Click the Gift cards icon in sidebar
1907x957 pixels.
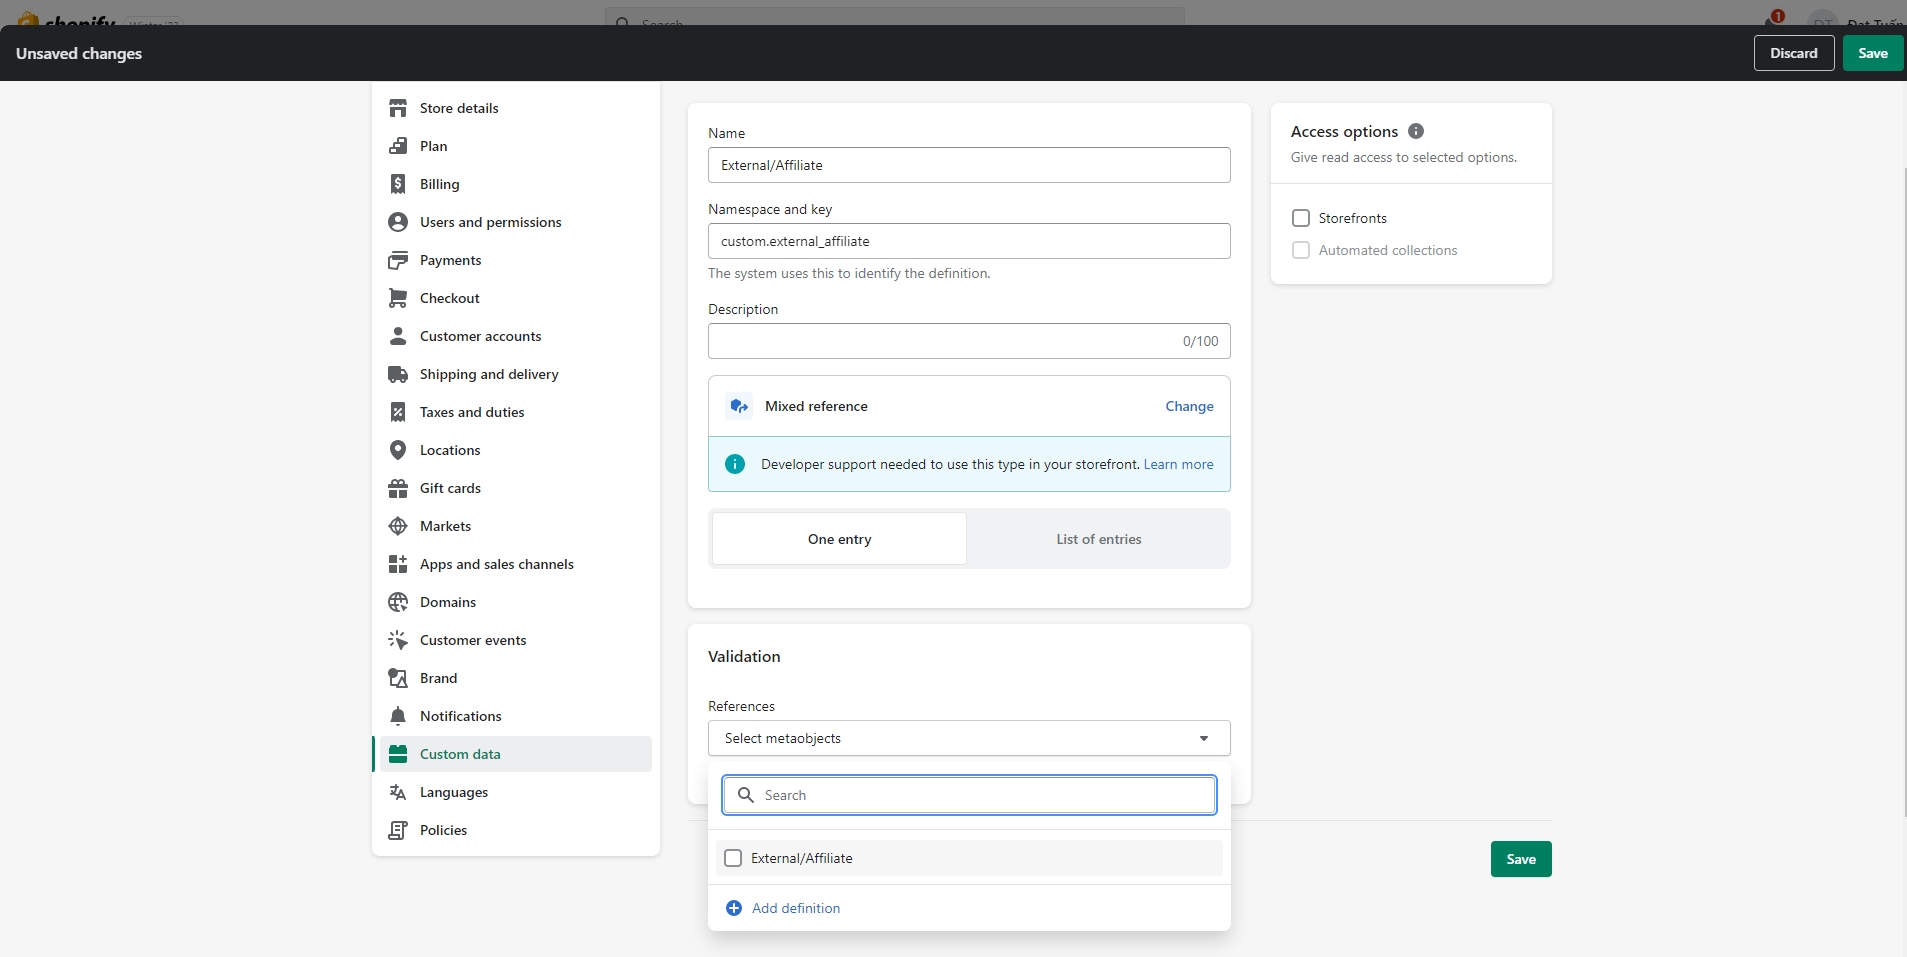(398, 488)
